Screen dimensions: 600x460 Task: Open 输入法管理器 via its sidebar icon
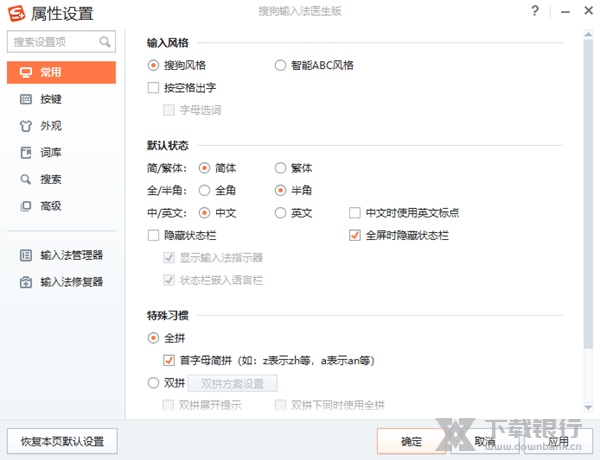click(26, 255)
